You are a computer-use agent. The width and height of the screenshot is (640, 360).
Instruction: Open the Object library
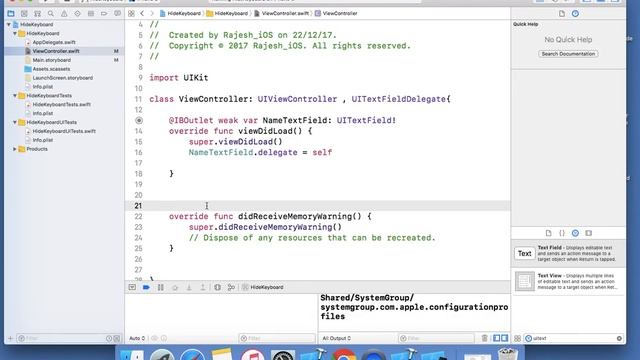tap(575, 233)
